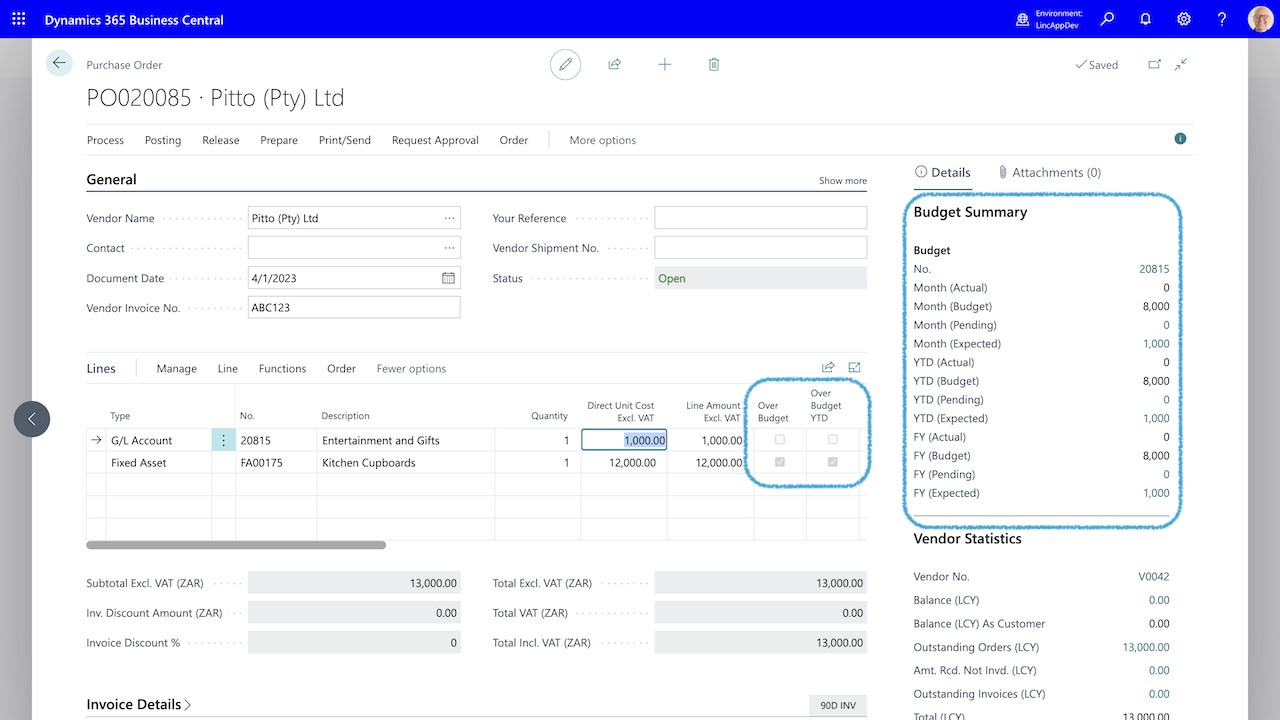Go back with the back arrow
Image resolution: width=1280 pixels, height=720 pixels.
point(59,63)
